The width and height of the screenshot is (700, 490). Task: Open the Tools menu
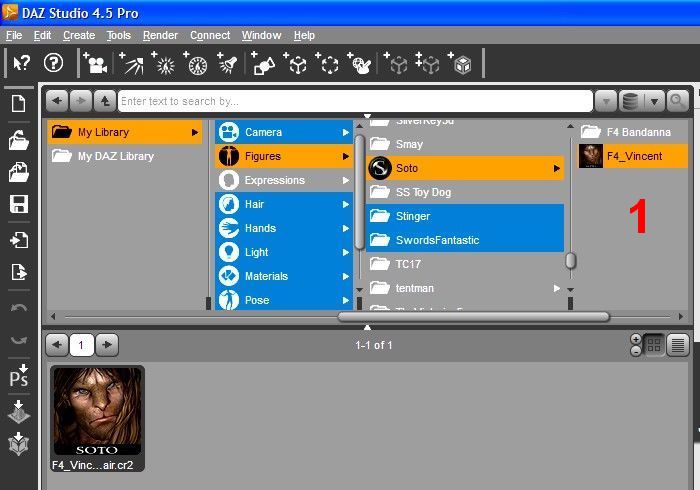(118, 35)
